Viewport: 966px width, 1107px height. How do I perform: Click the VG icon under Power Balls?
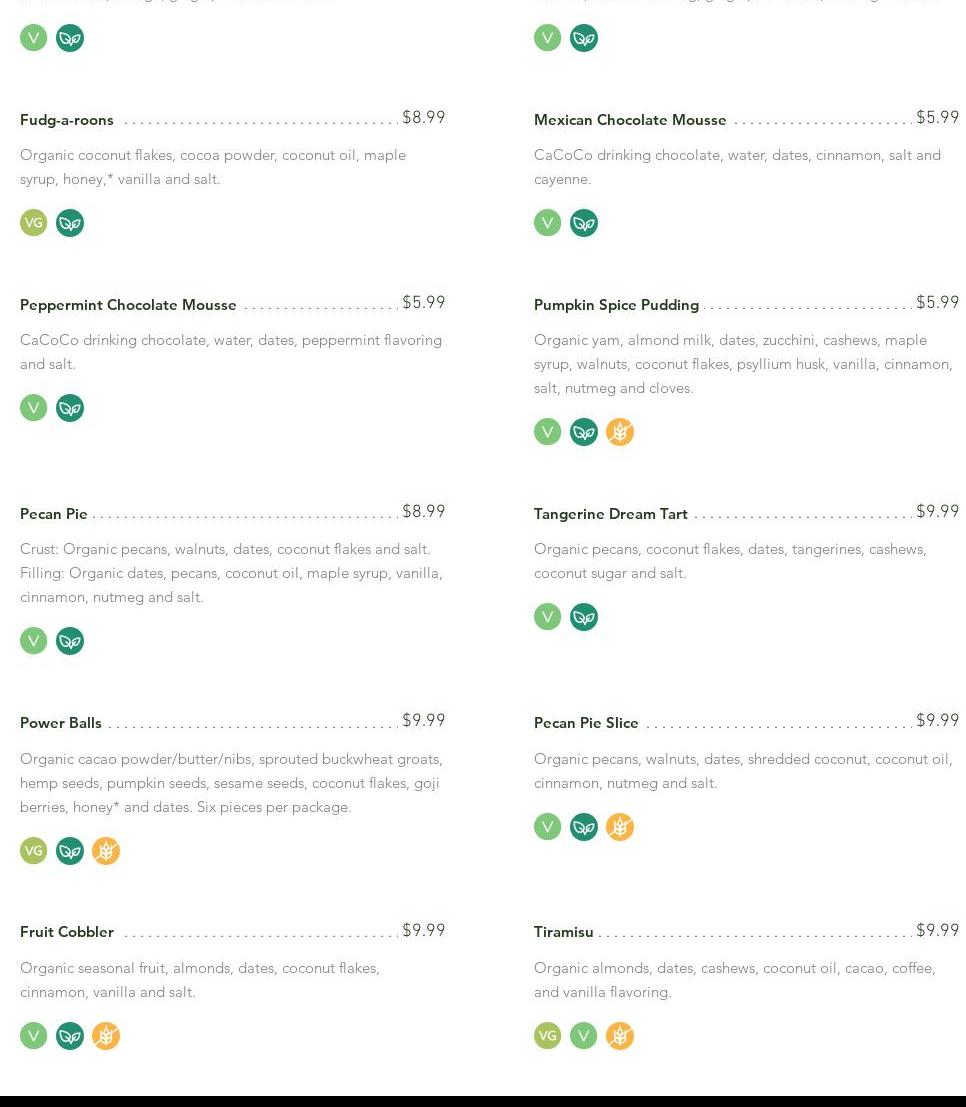tap(34, 851)
